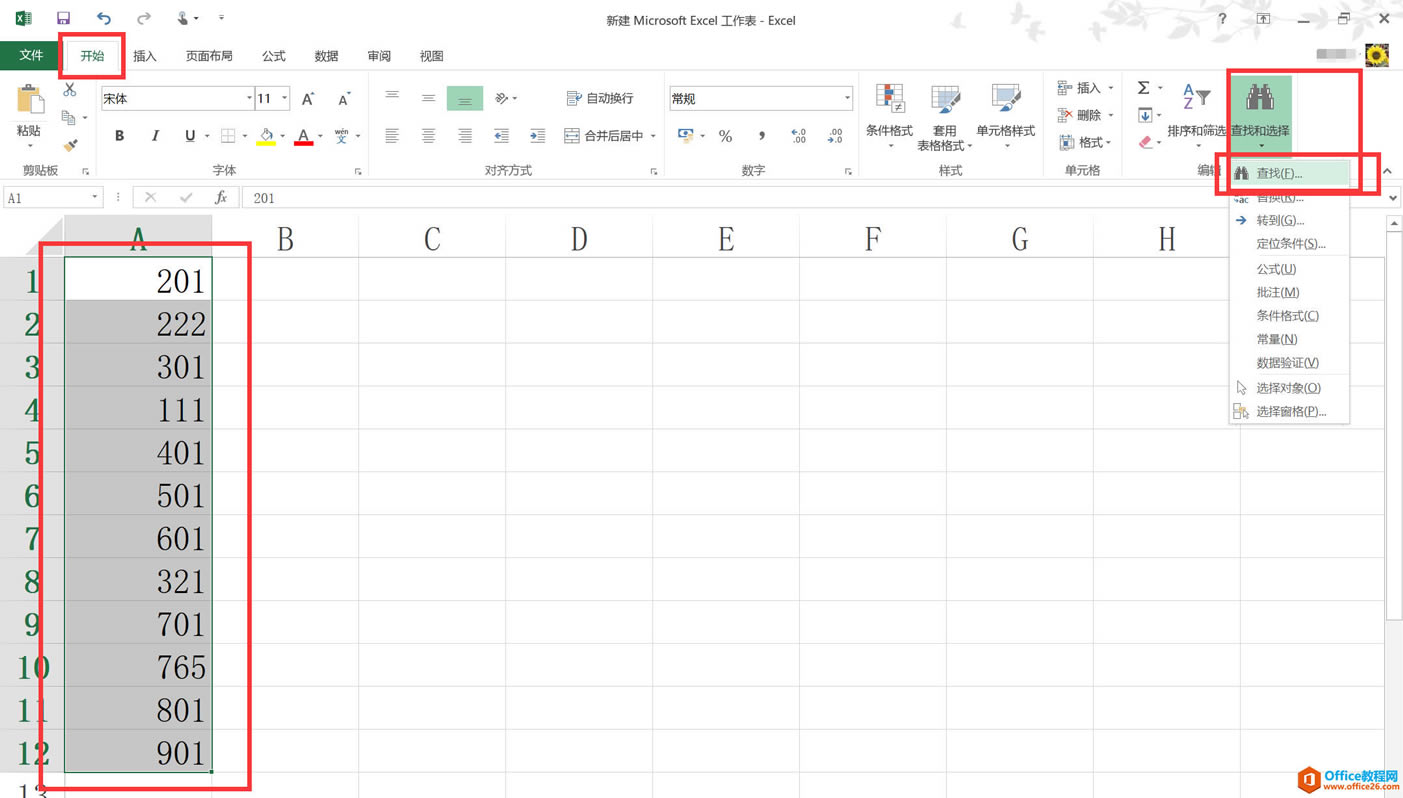Click the Format Painter brush icon
The width and height of the screenshot is (1403, 798).
click(x=70, y=145)
